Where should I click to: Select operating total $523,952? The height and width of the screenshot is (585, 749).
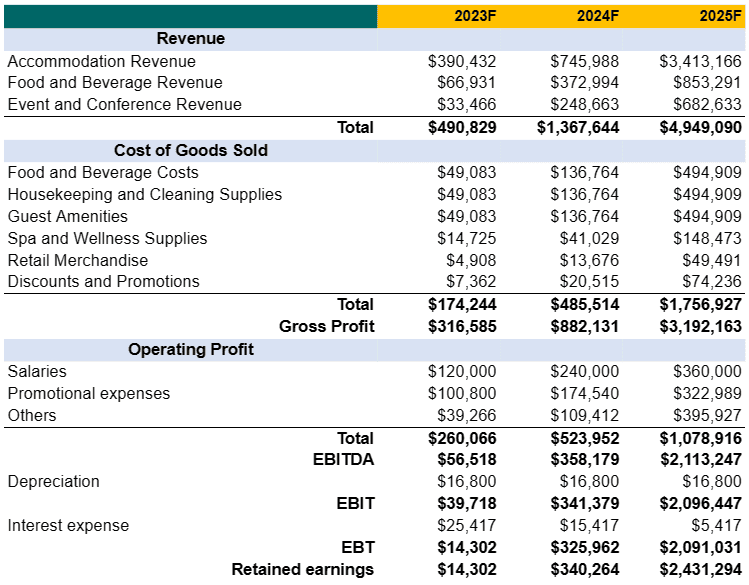(x=584, y=438)
